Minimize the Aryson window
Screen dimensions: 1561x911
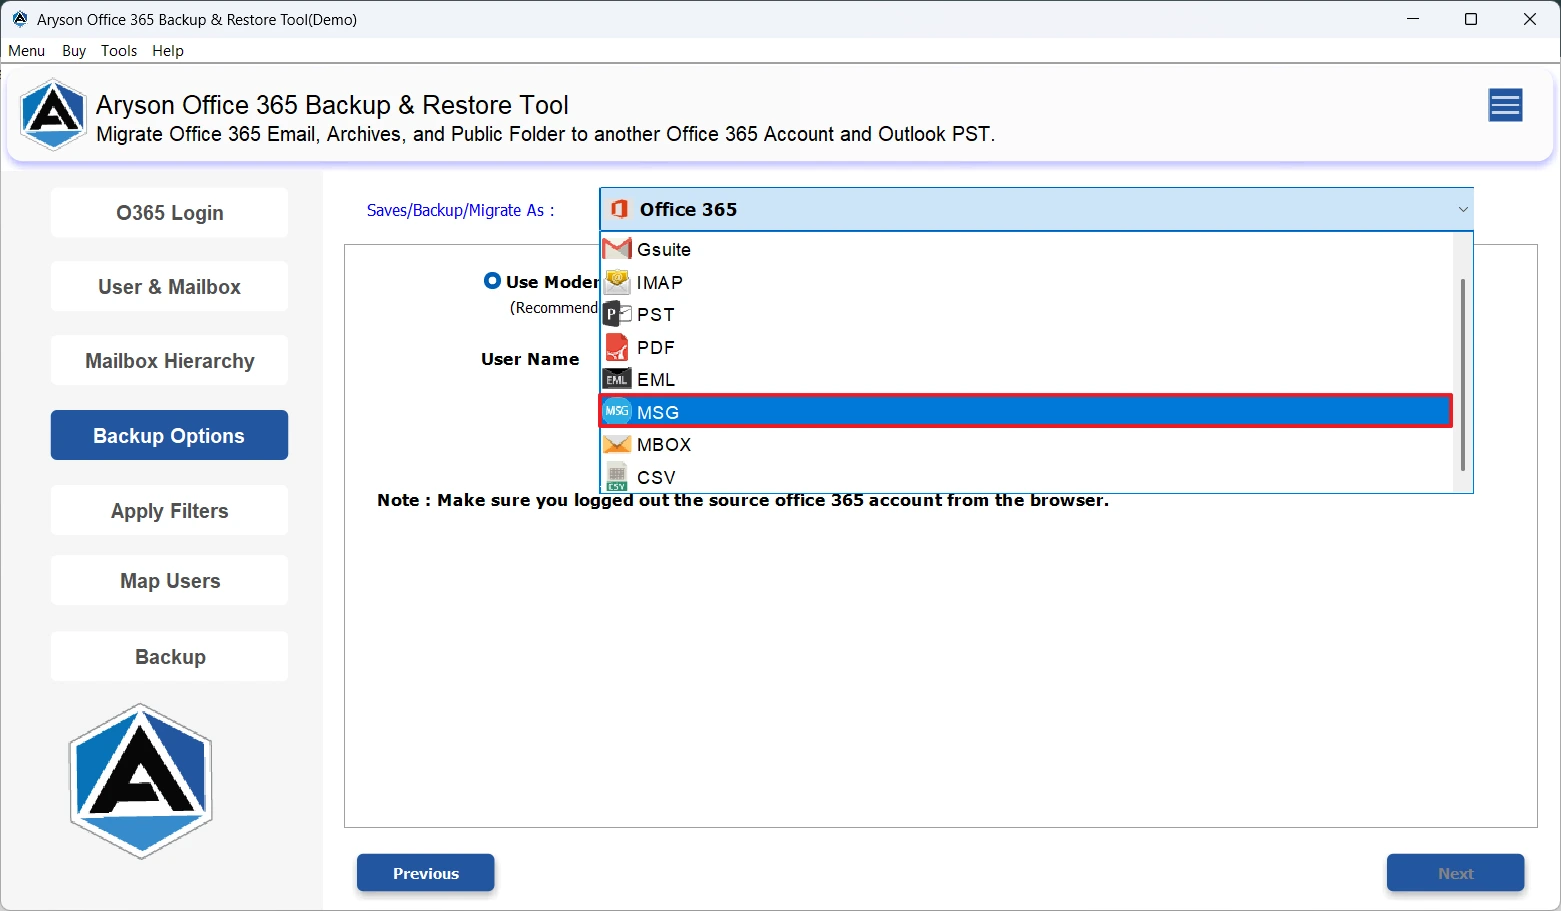(x=1413, y=19)
